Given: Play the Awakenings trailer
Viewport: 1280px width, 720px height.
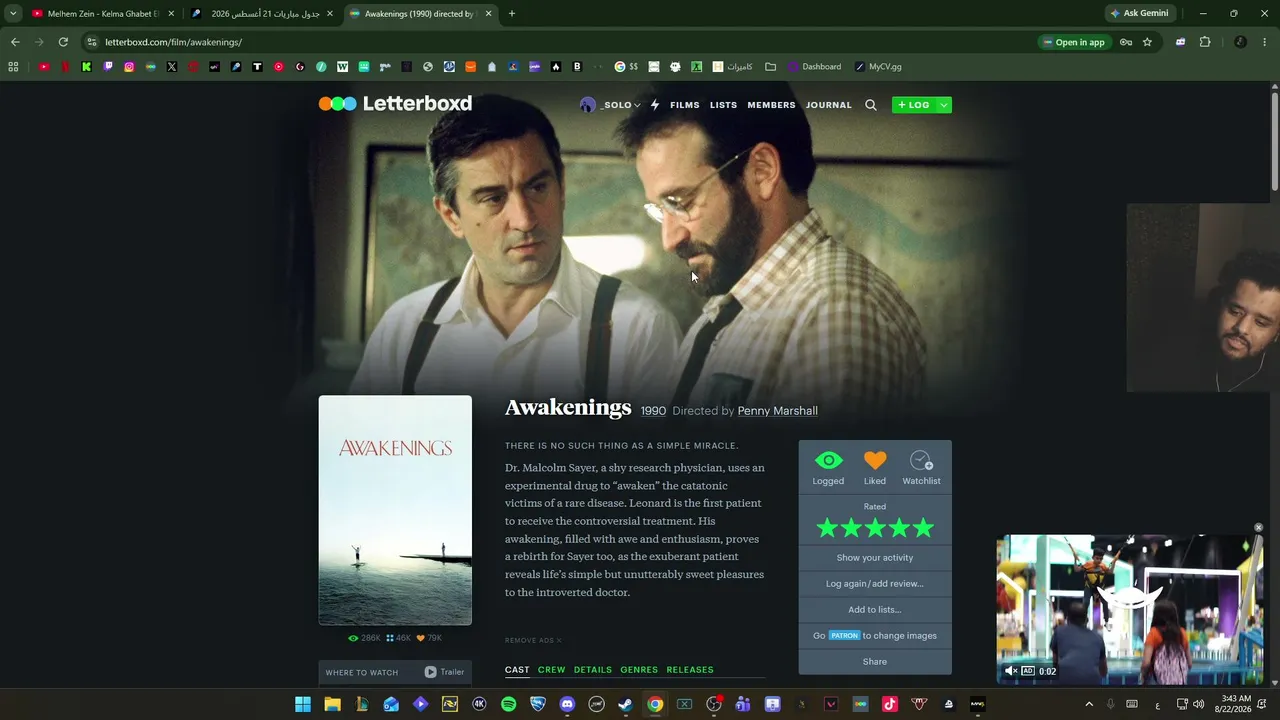Looking at the screenshot, I should (444, 672).
